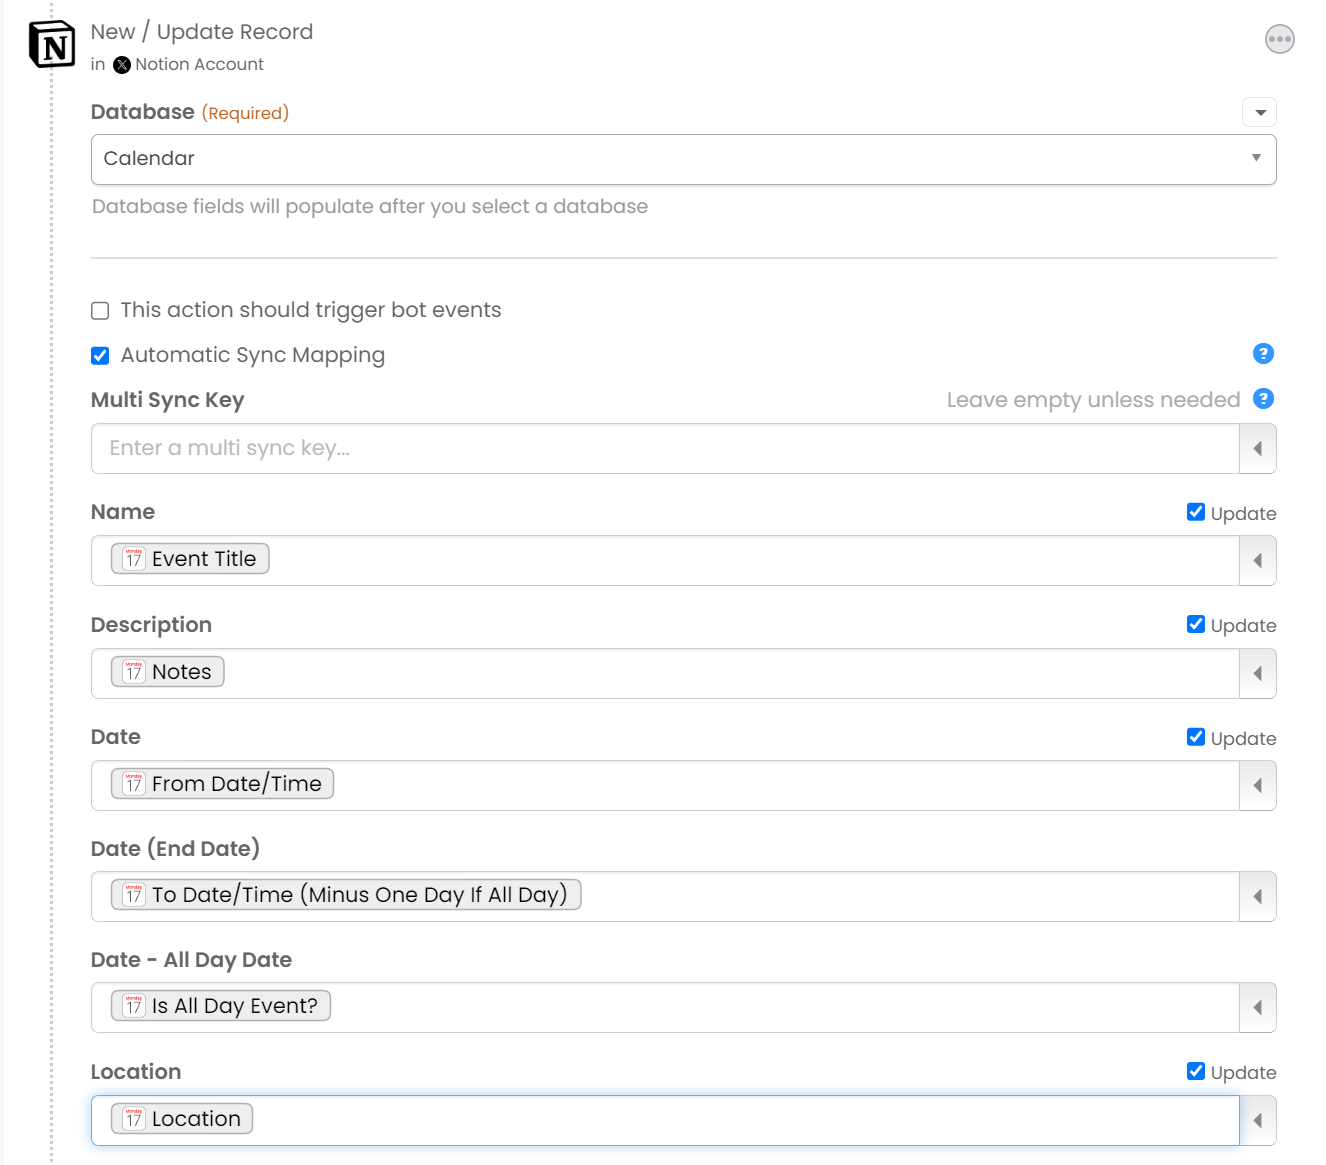Expand the field arrow beside Multi Sync Key input
Viewport: 1326px width, 1165px height.
[x=1257, y=448]
